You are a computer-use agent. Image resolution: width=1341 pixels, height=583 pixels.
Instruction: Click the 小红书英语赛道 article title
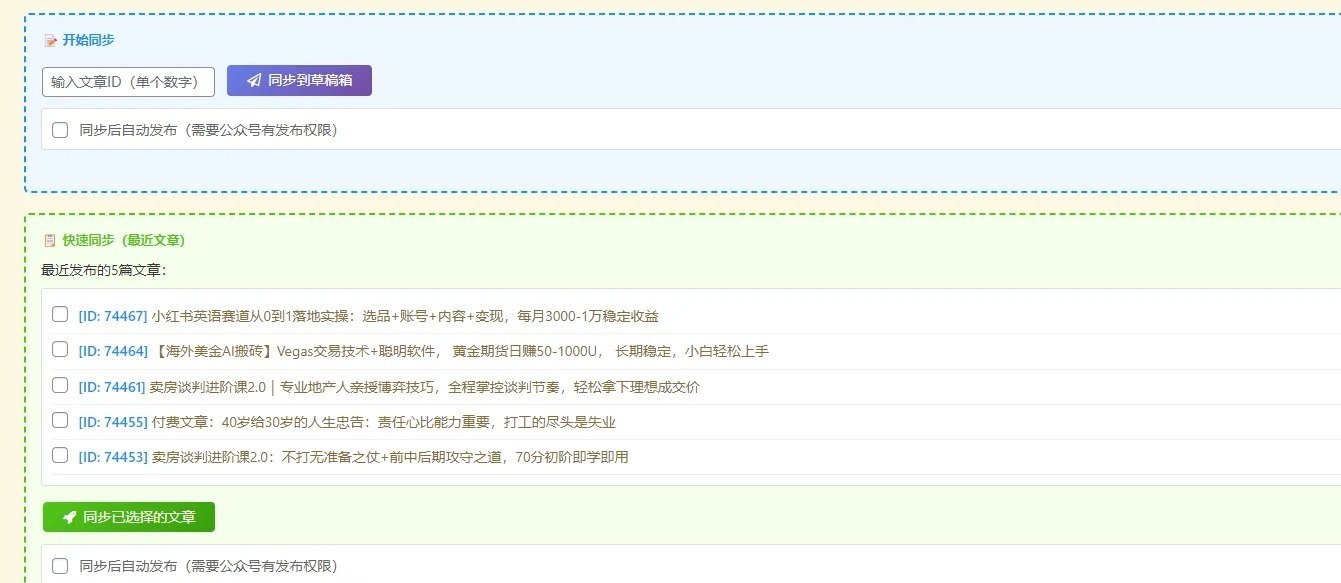[405, 316]
